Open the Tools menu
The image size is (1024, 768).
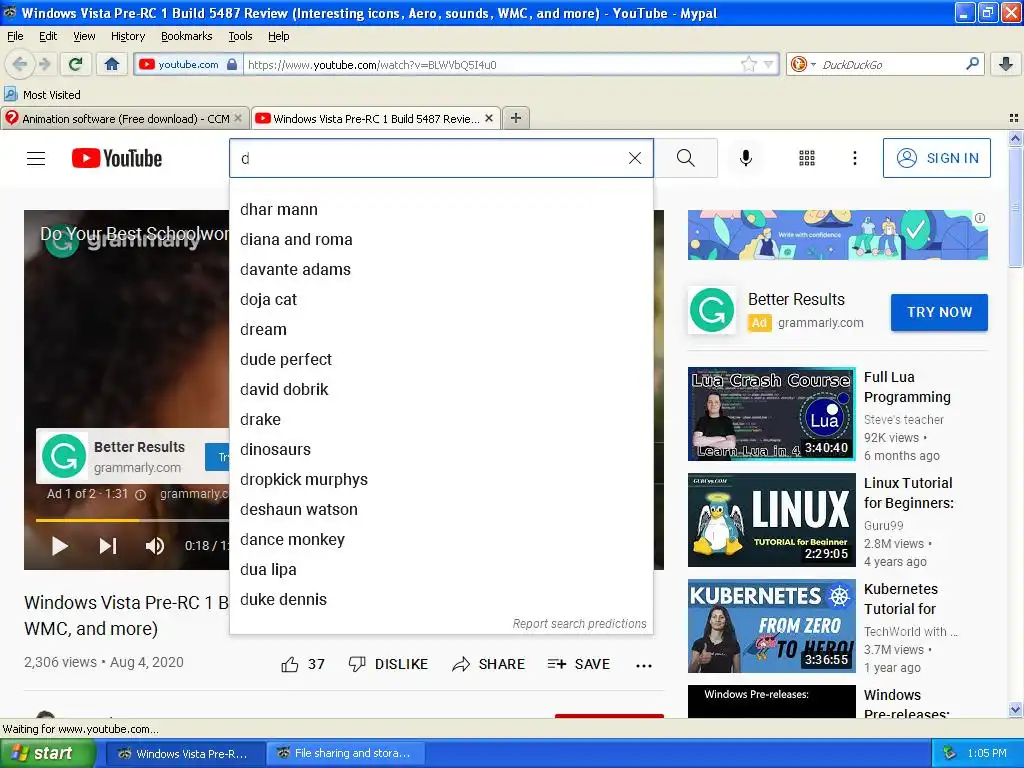click(240, 36)
